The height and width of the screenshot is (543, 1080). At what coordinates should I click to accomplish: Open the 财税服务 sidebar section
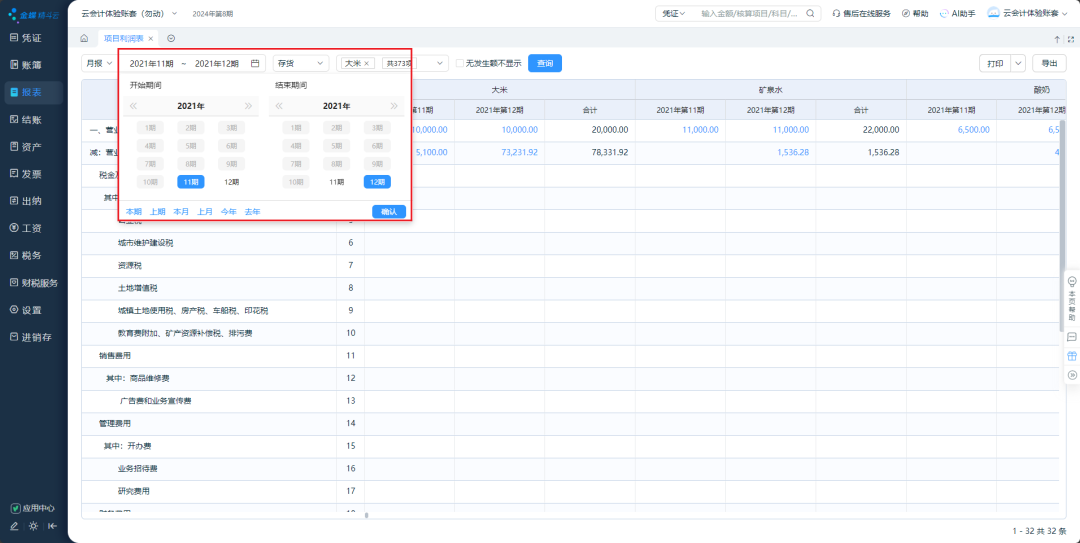click(32, 283)
